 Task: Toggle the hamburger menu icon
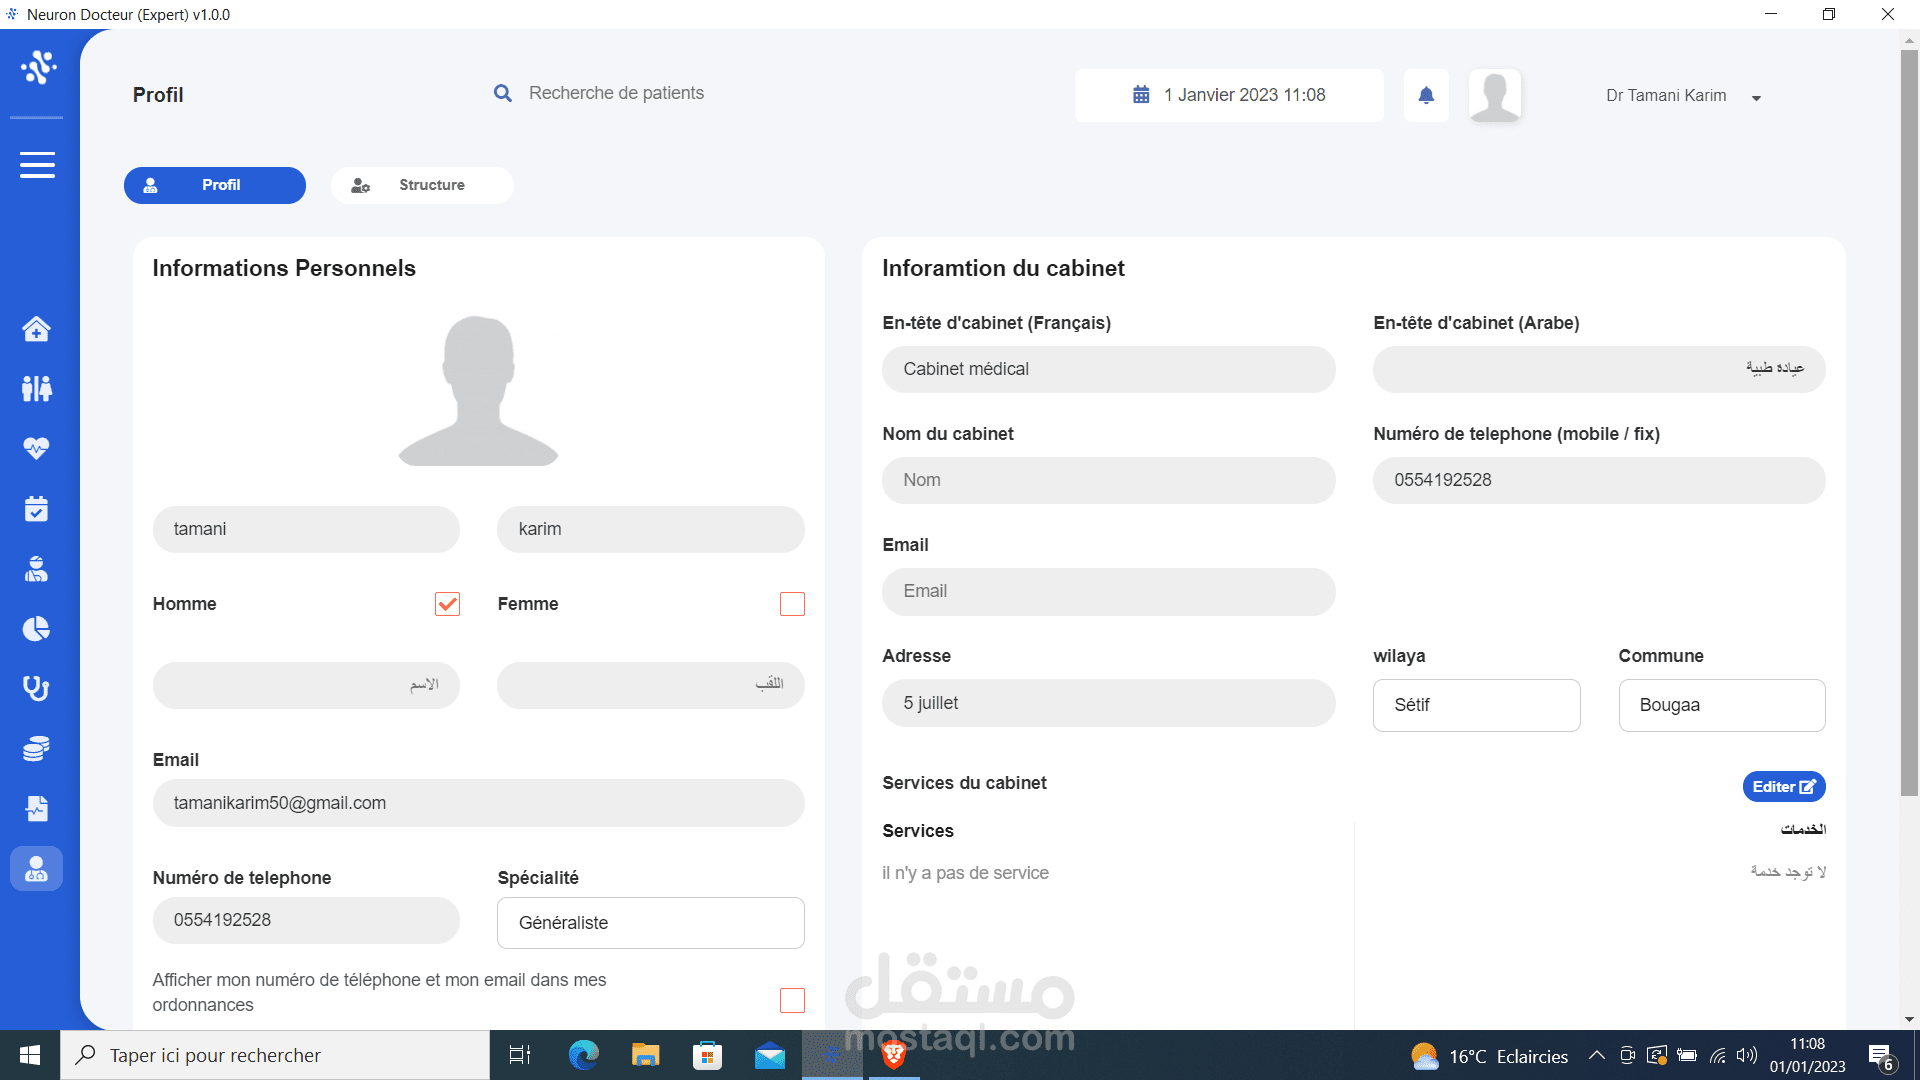pyautogui.click(x=37, y=165)
